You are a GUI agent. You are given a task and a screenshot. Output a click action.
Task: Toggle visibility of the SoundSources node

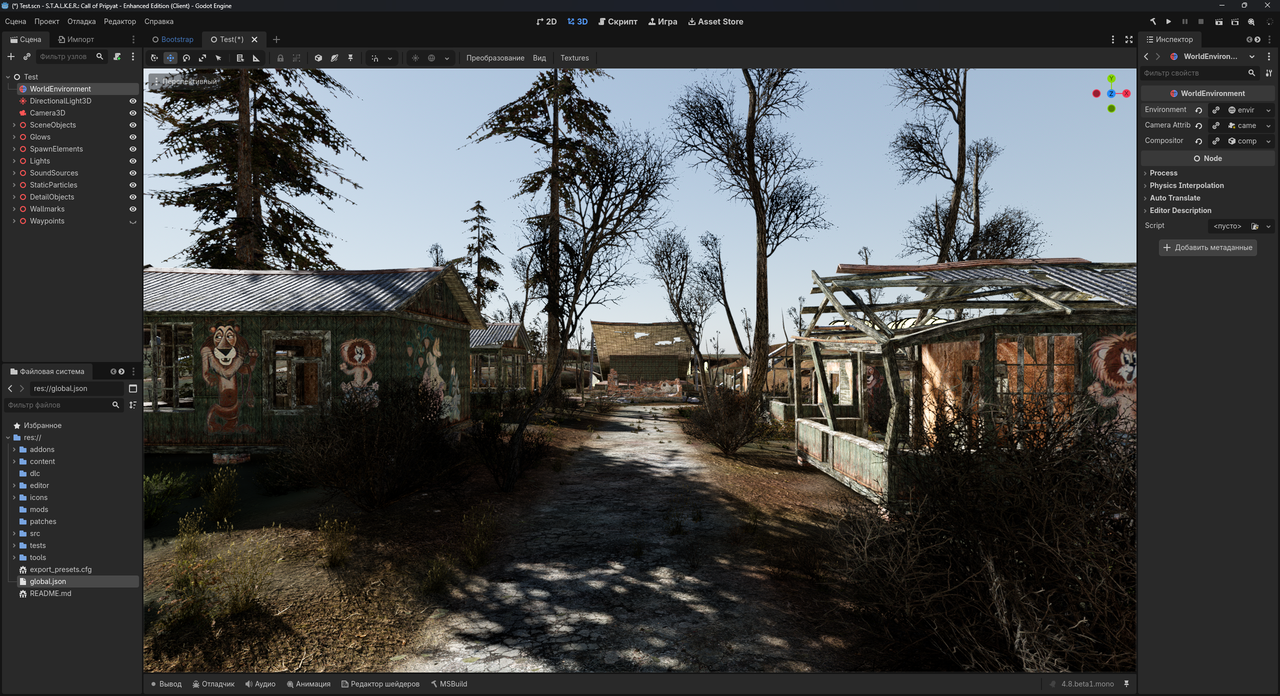click(x=133, y=173)
